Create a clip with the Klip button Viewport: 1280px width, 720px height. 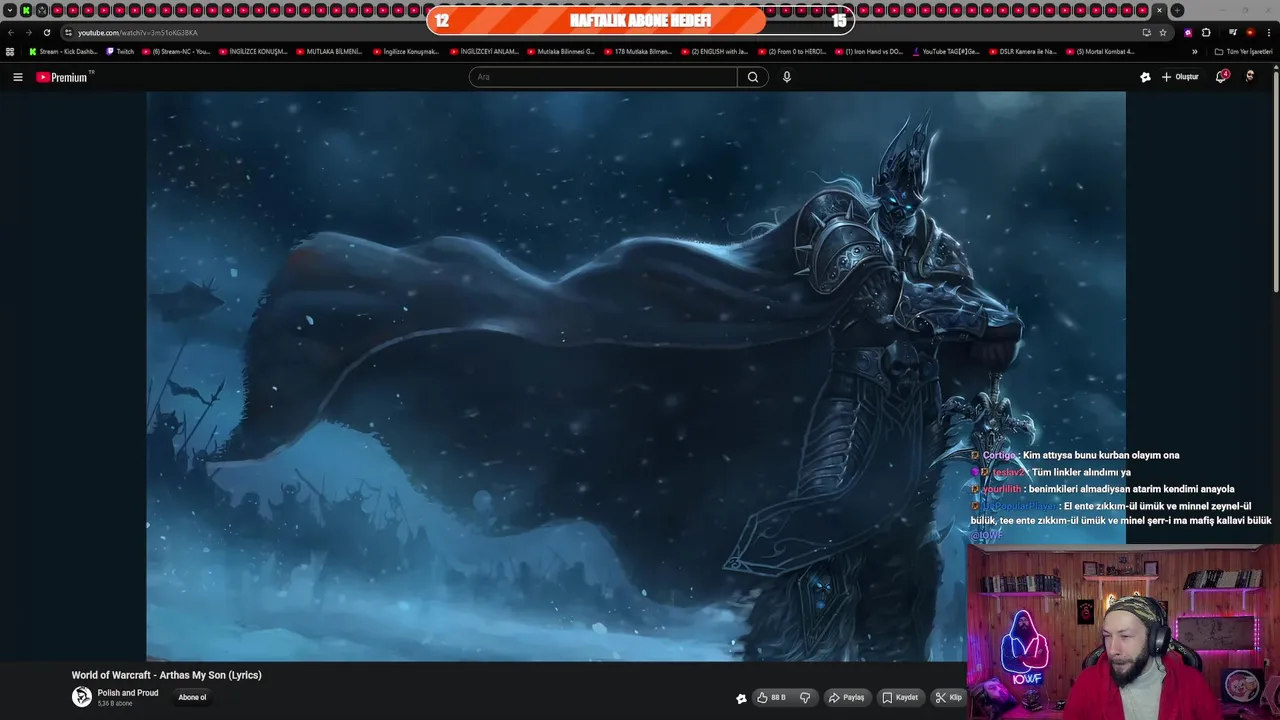pos(948,698)
